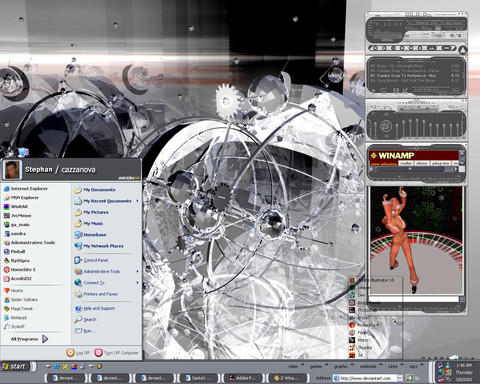Select the radio tab in Winamp browser
Image resolution: width=480 pixels, height=384 pixels.
tap(406, 163)
